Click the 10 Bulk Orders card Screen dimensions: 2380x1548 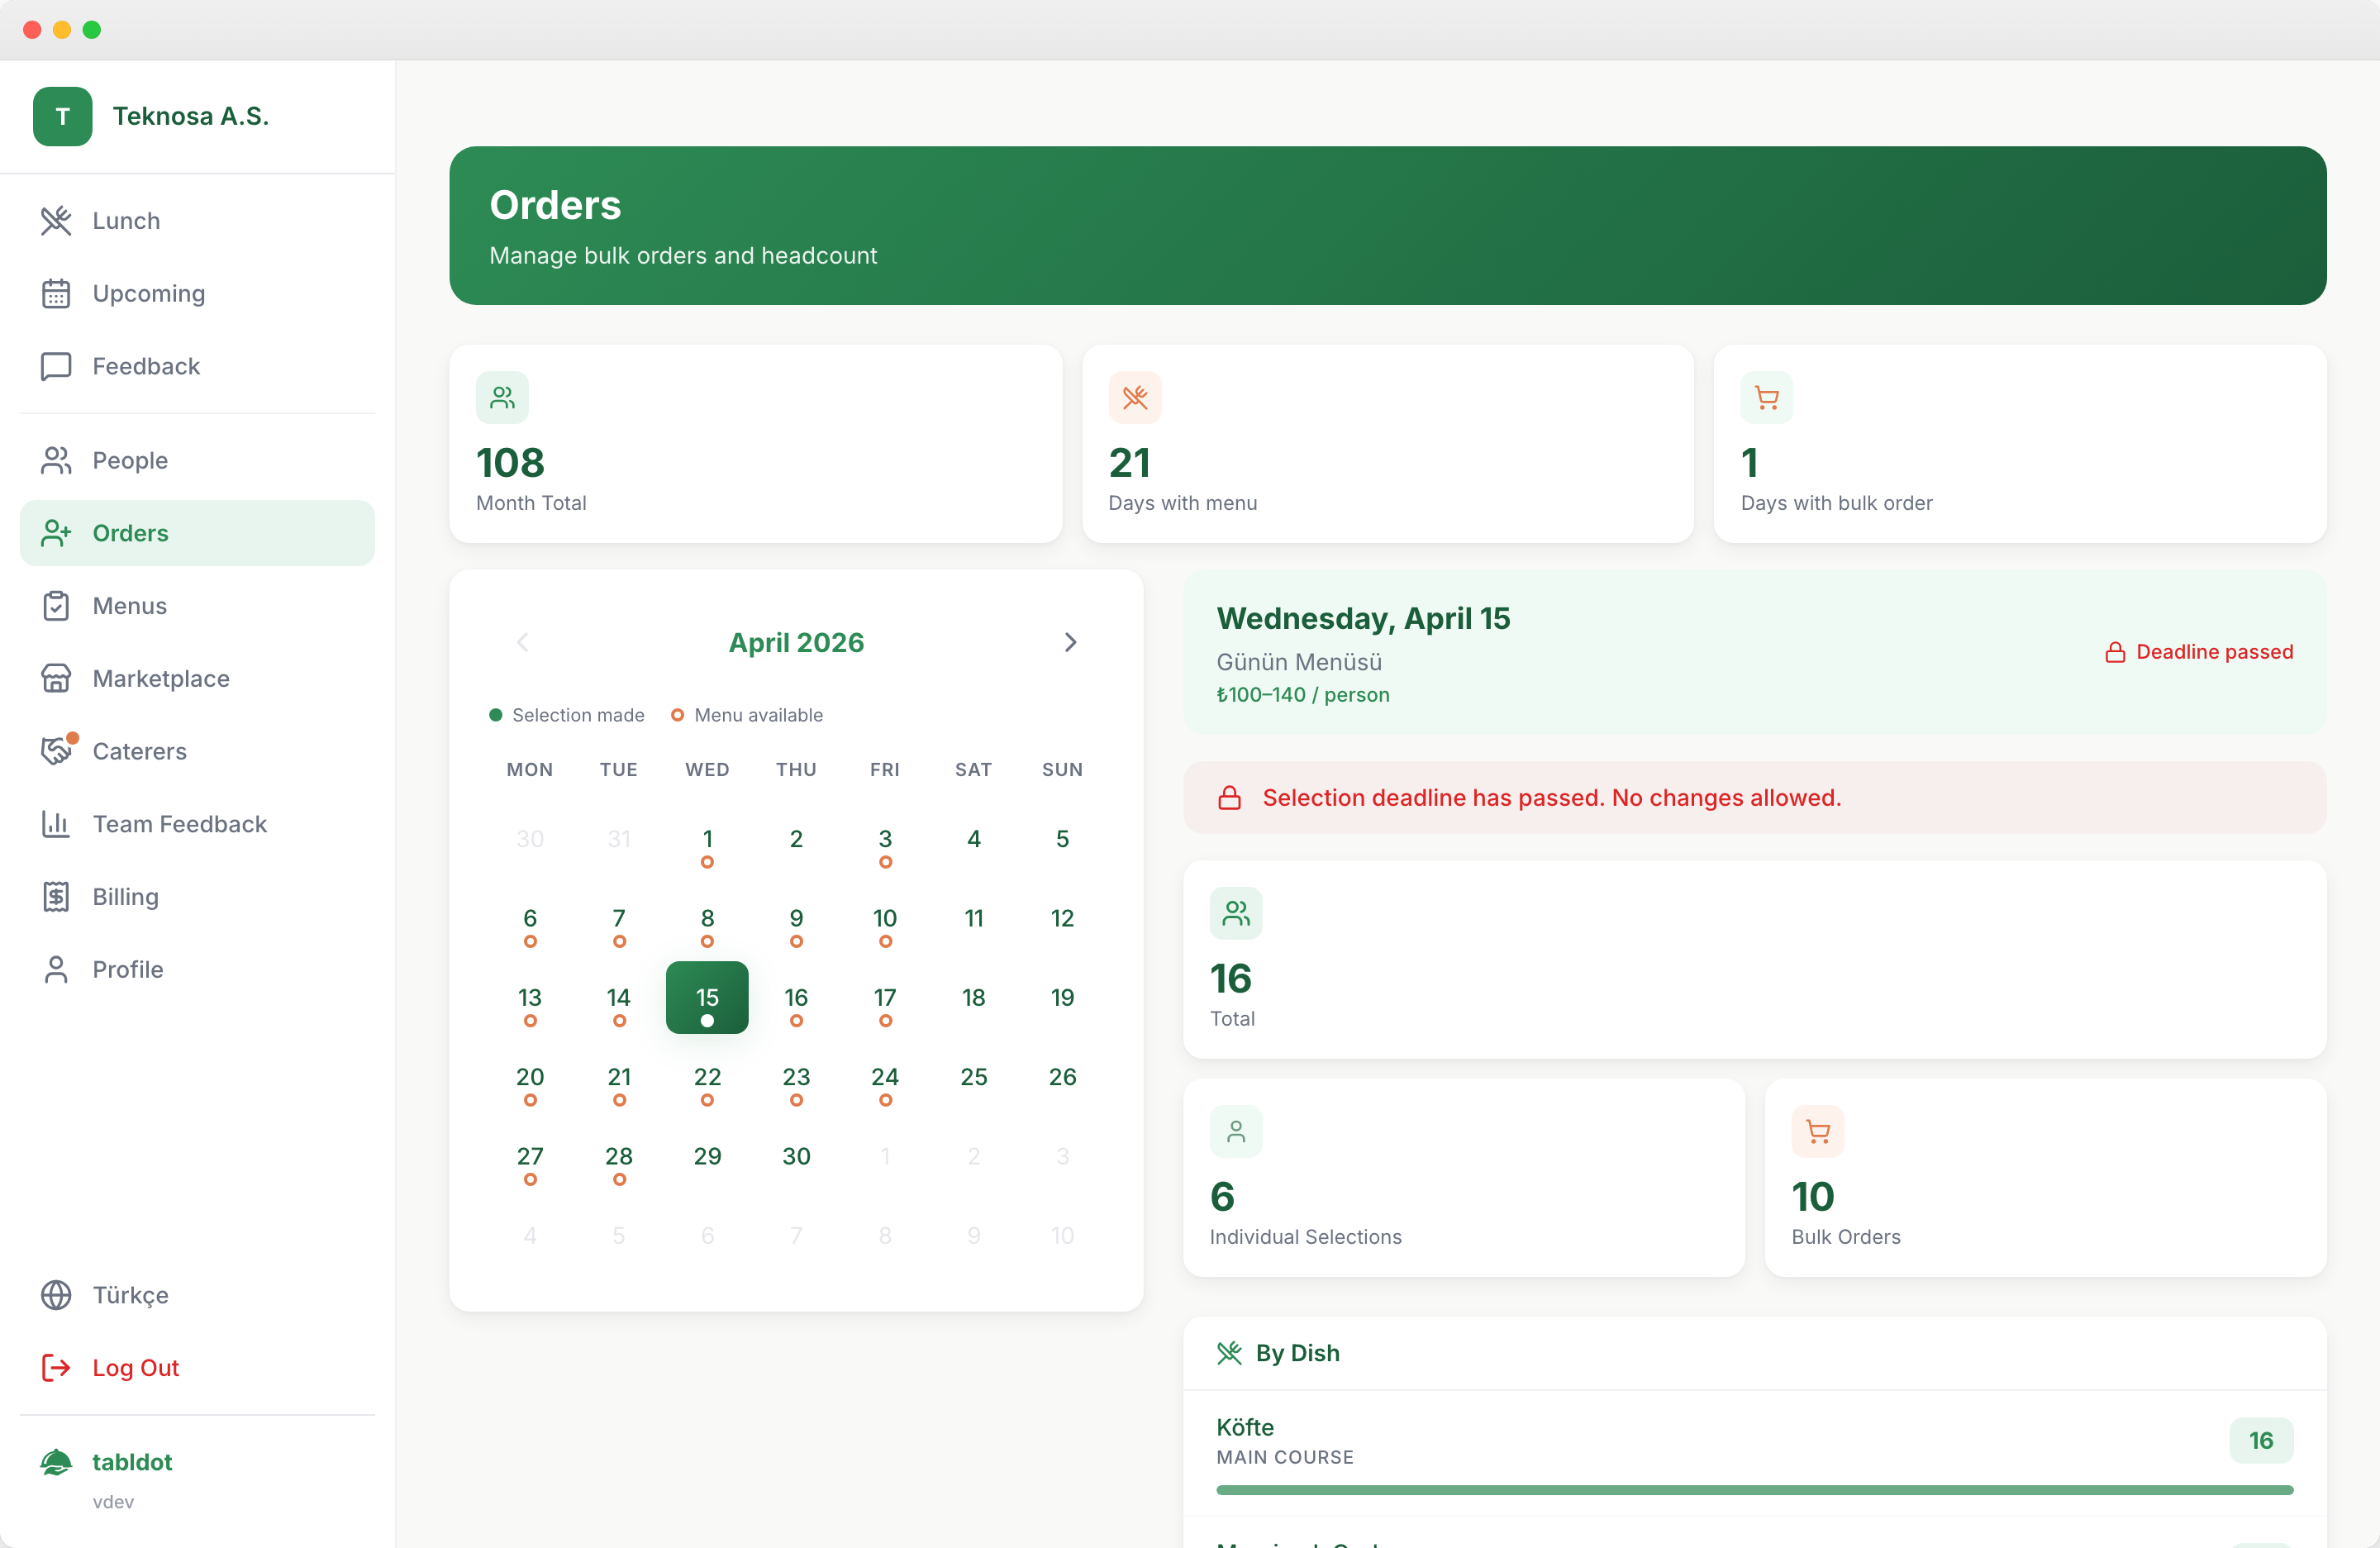click(x=2045, y=1178)
